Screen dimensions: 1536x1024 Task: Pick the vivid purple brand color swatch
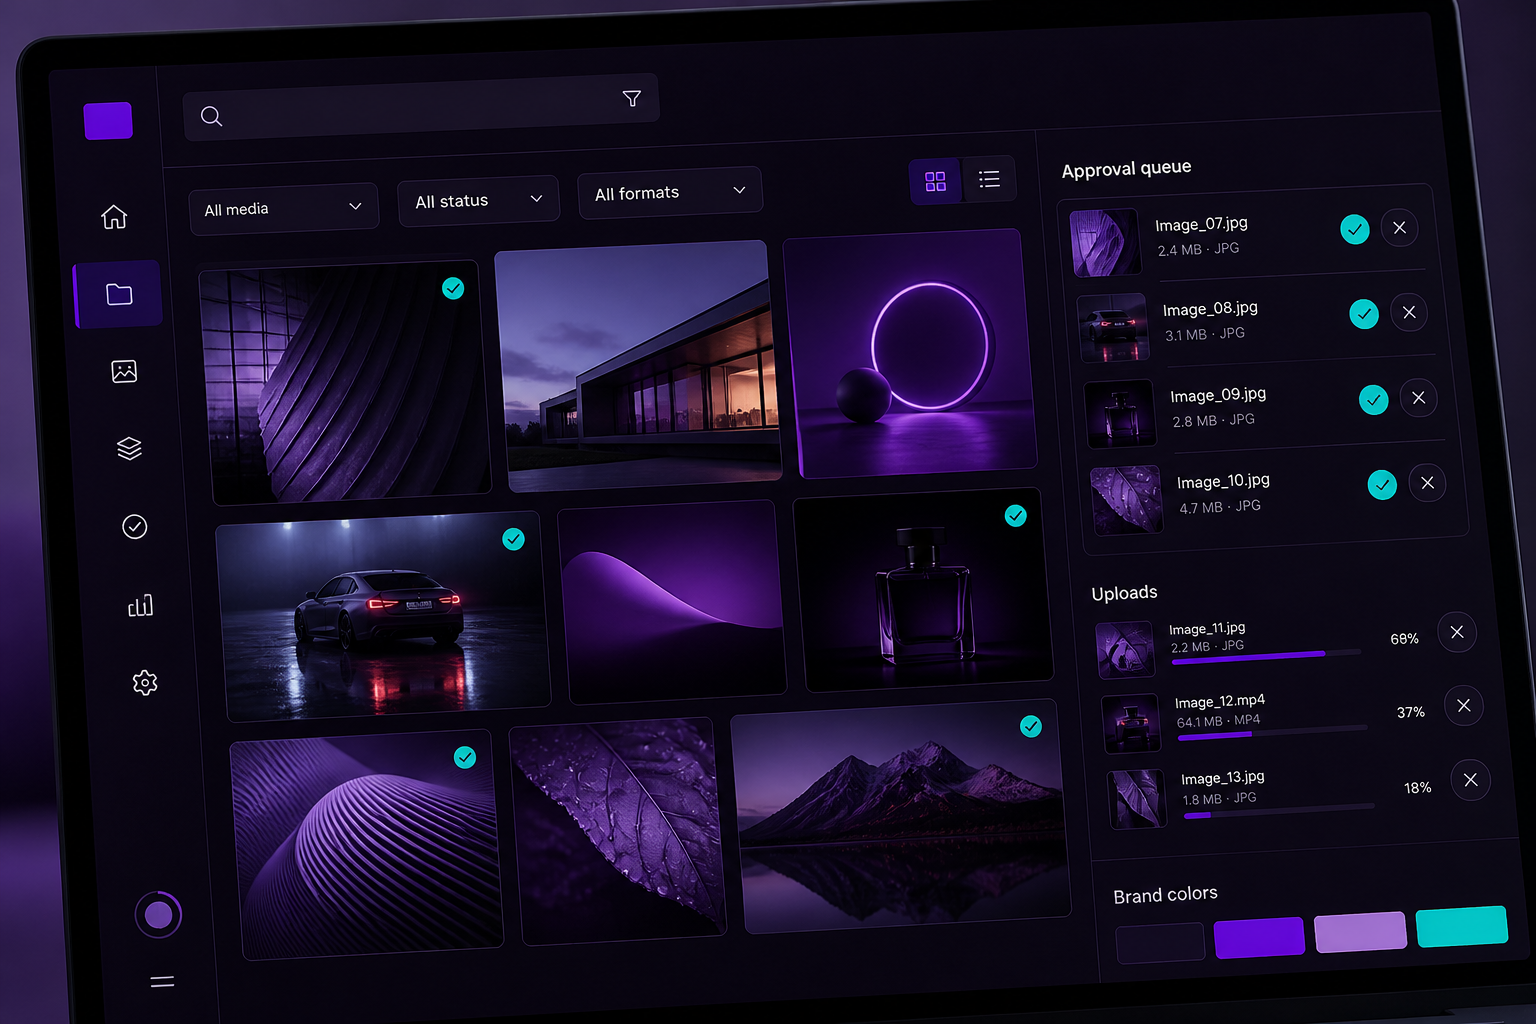click(x=1259, y=938)
